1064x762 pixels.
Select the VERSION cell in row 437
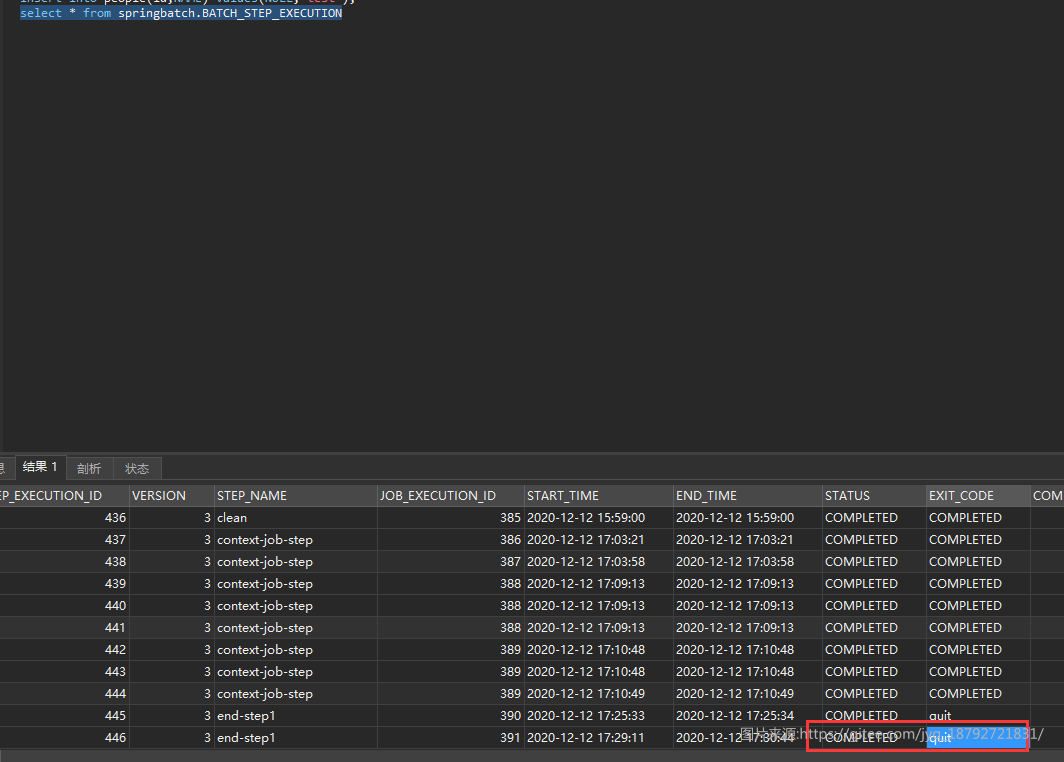point(172,540)
